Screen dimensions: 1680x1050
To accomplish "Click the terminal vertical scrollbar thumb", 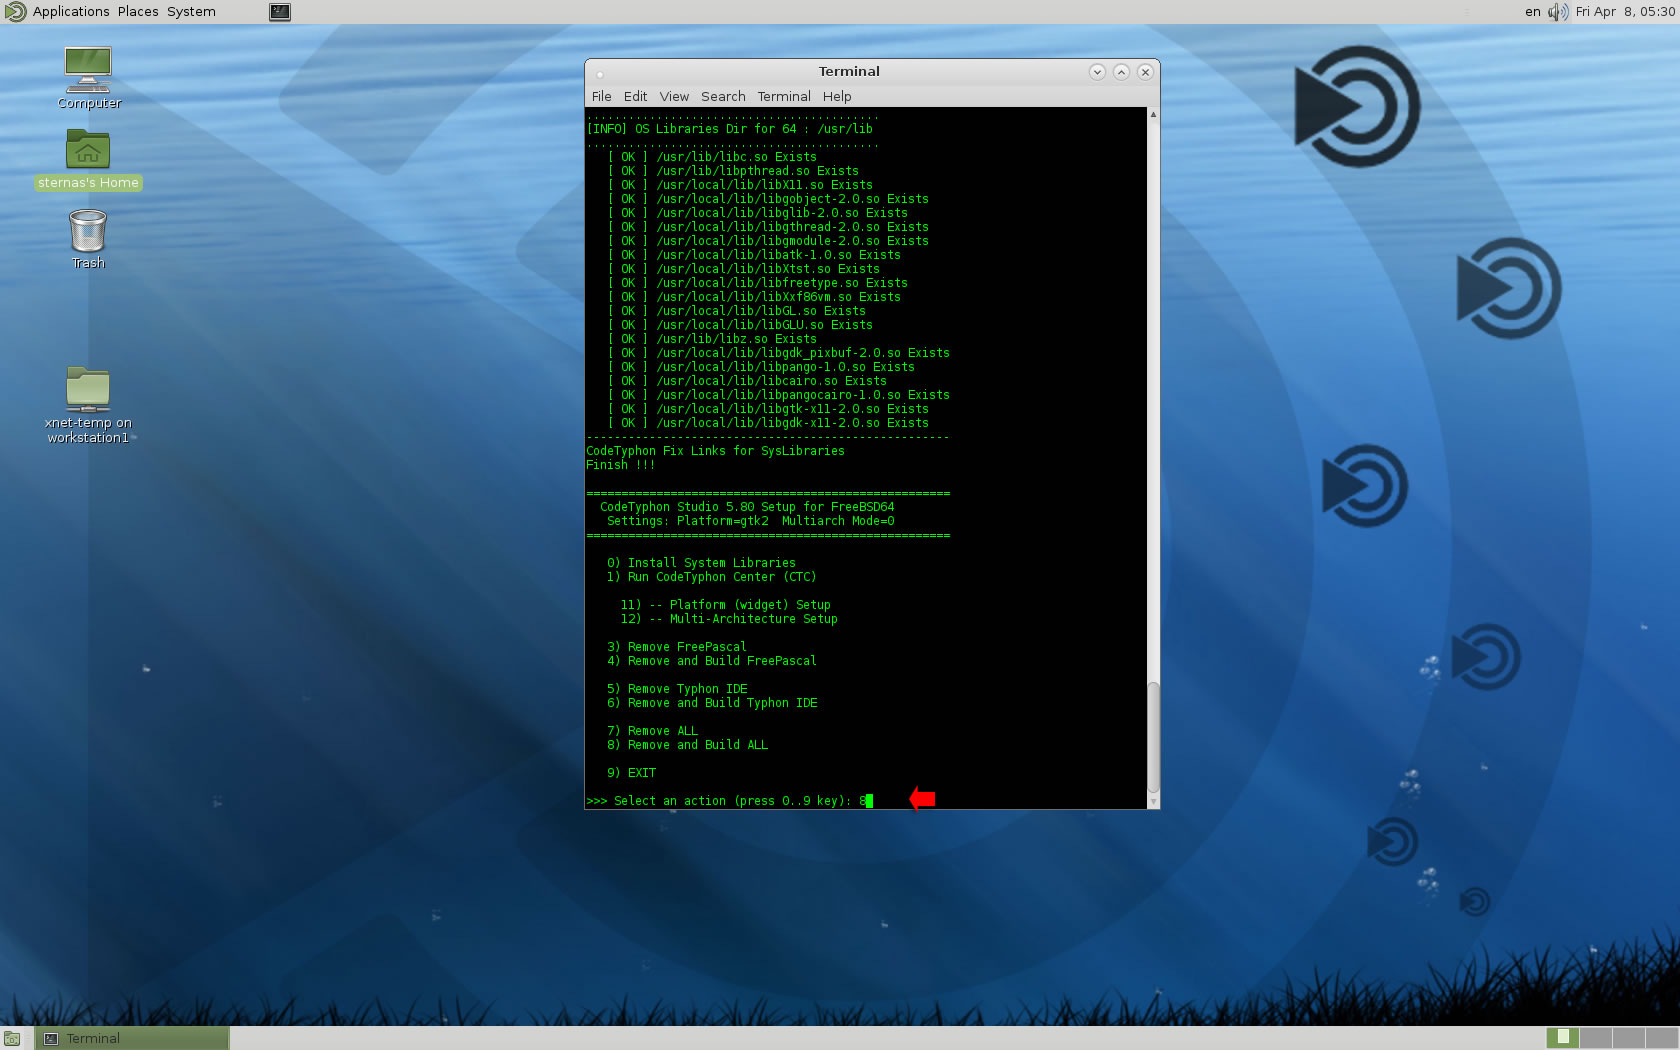I will pos(1153,739).
